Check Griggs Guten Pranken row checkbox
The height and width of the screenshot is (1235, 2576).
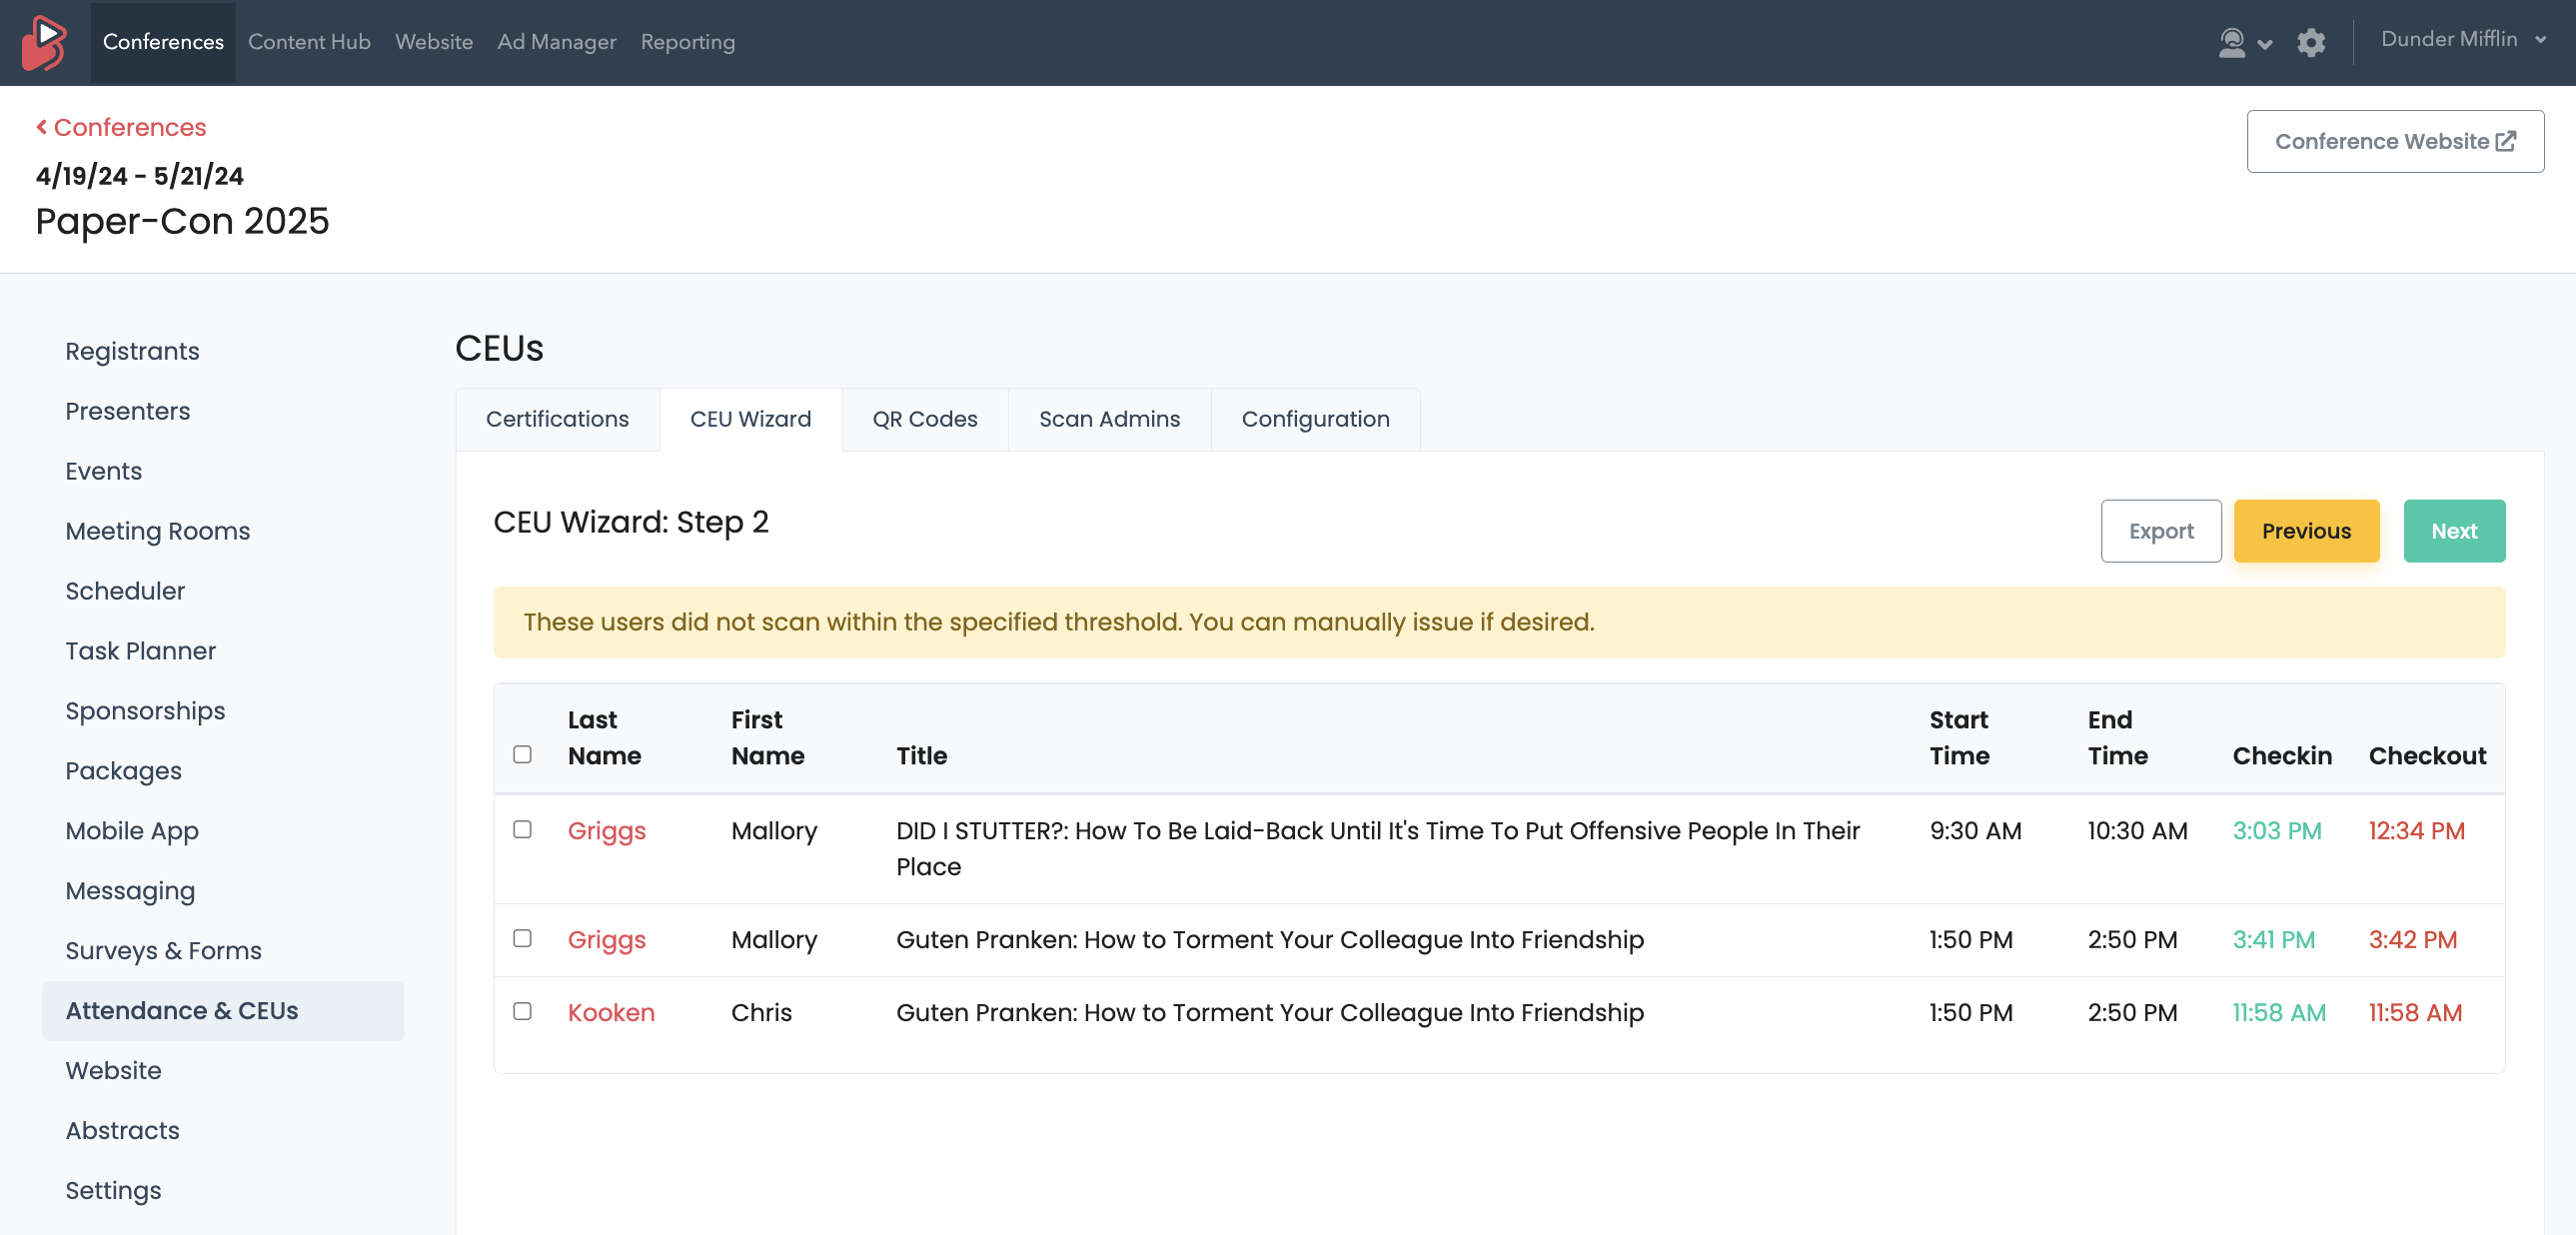click(522, 938)
